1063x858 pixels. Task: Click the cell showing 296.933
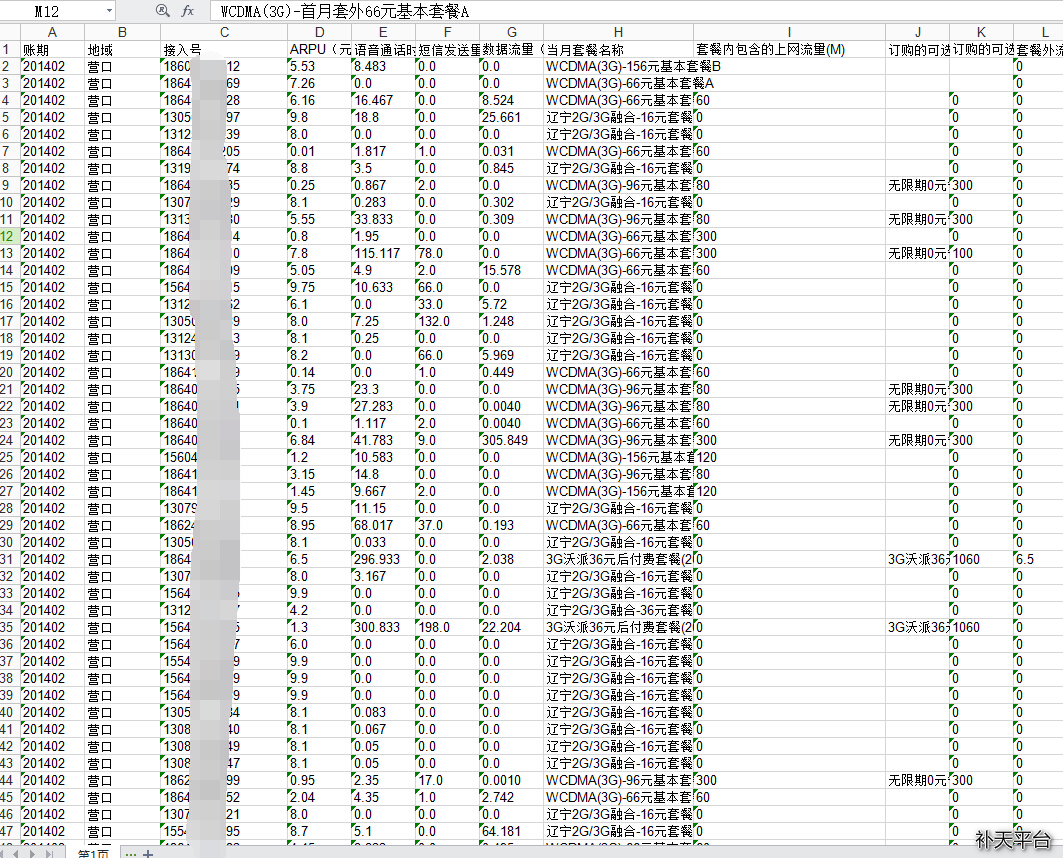(x=382, y=559)
